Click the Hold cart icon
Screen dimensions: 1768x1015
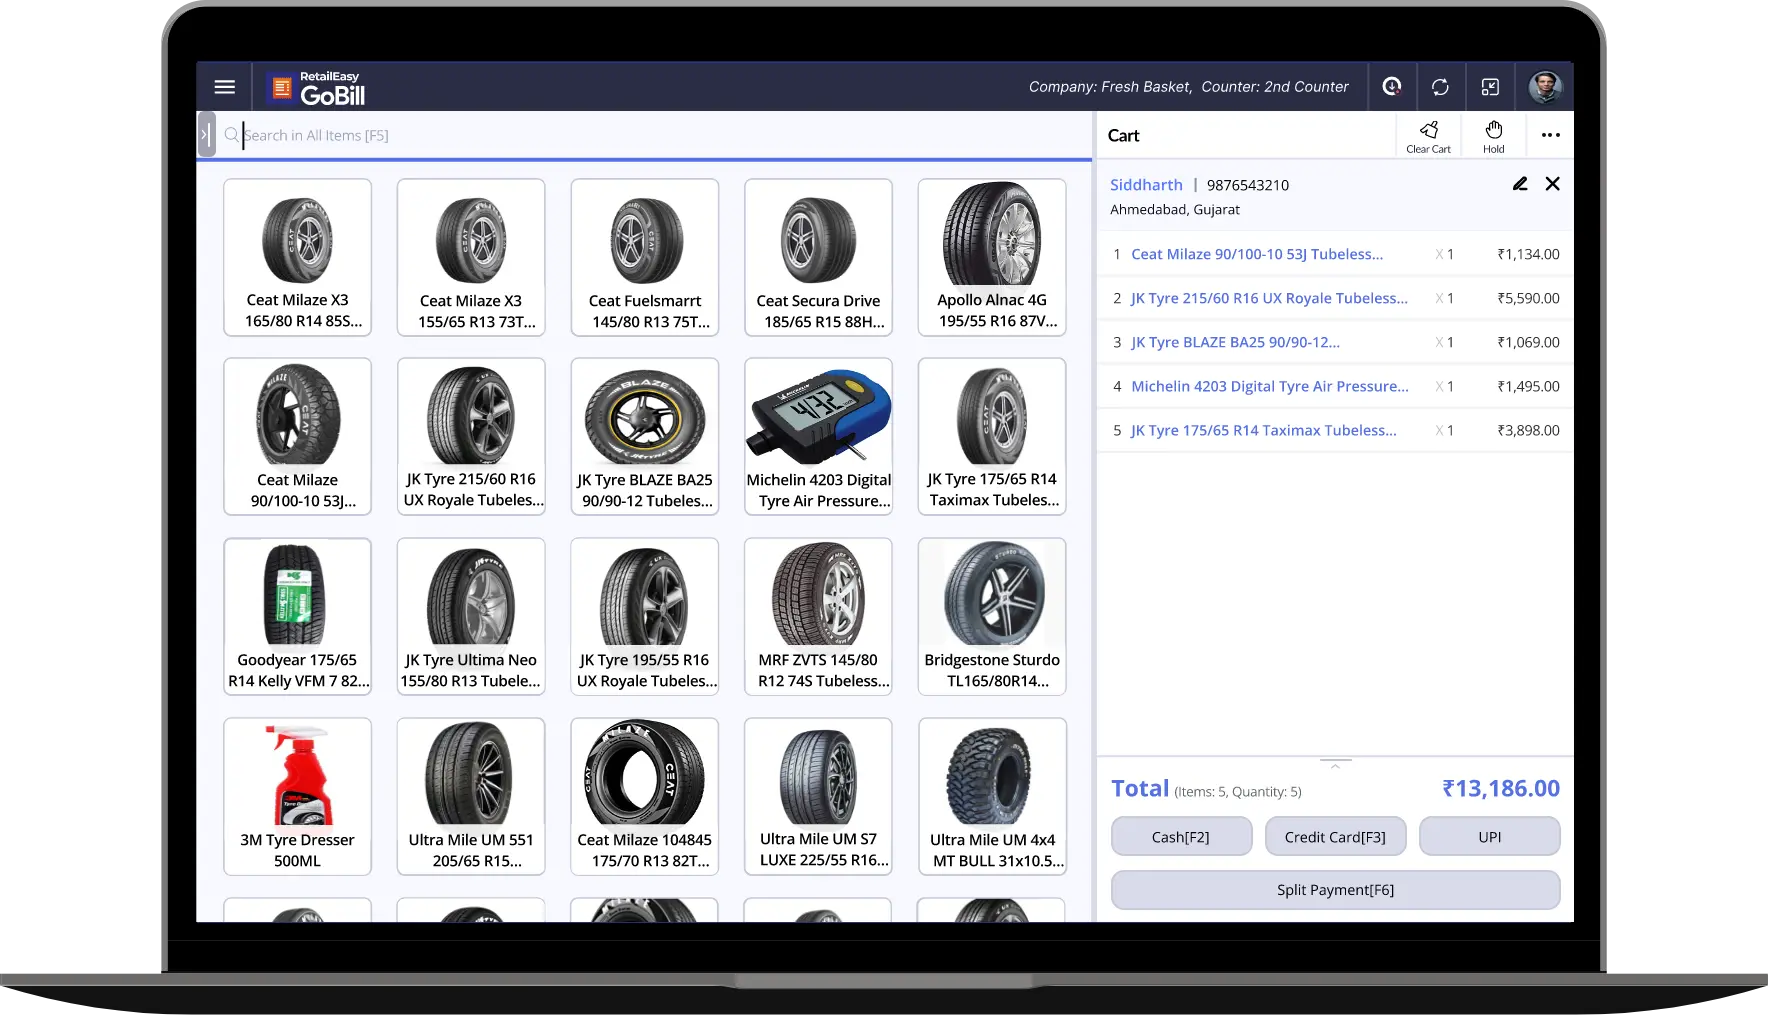(1493, 133)
